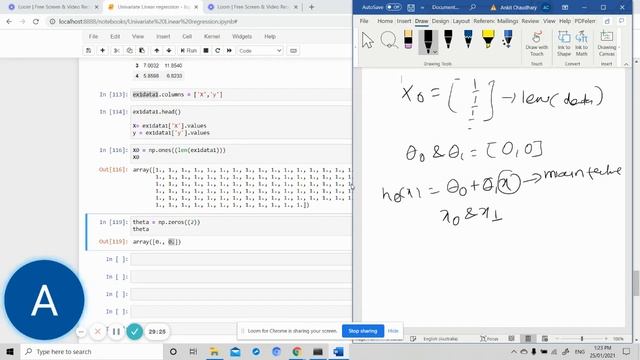The image size is (640, 360).
Task: Cancel the Loom recording with the X
Action: click(x=98, y=331)
